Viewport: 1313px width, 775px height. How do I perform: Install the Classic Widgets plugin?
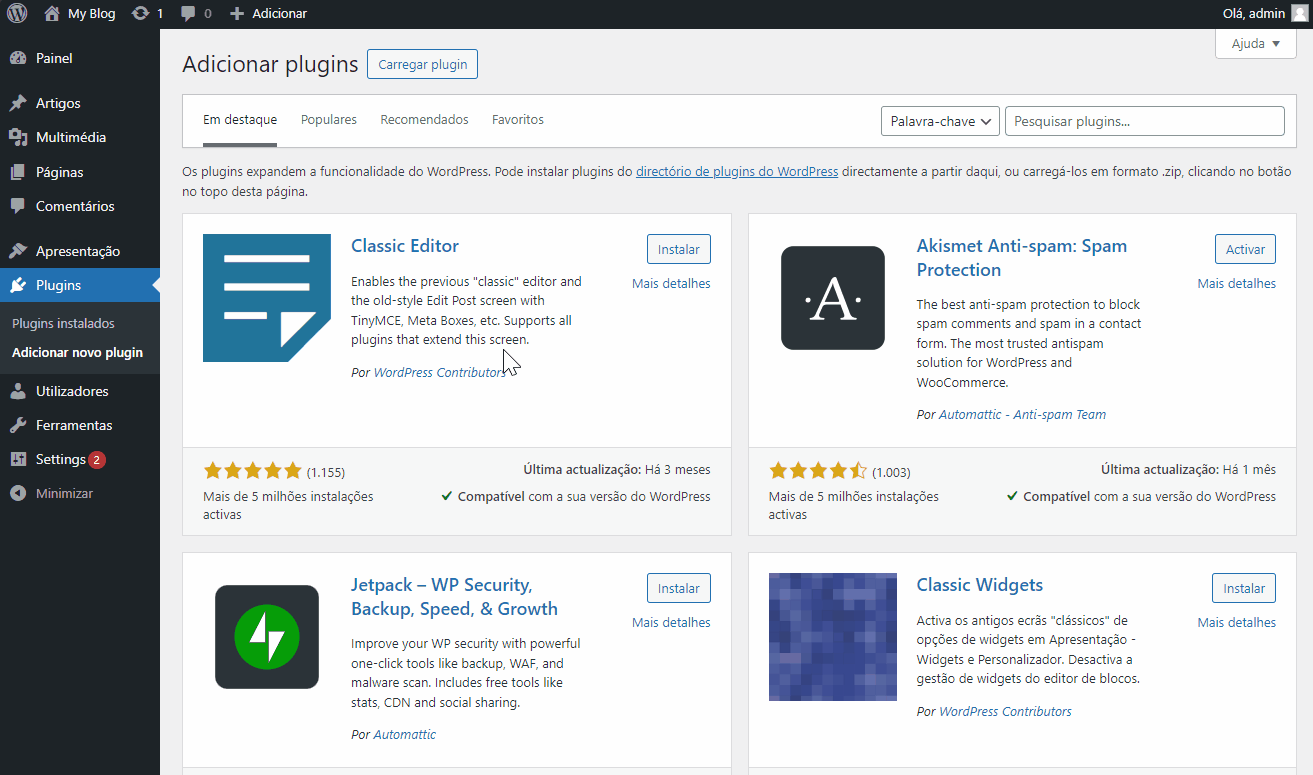[1244, 588]
